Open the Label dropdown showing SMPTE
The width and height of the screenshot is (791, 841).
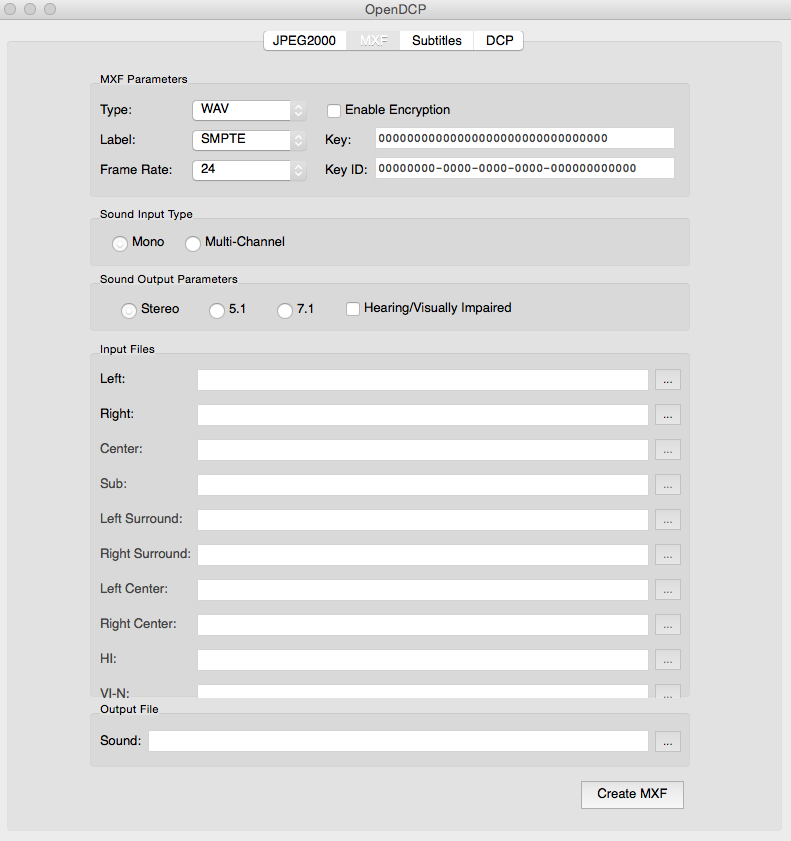pos(249,140)
